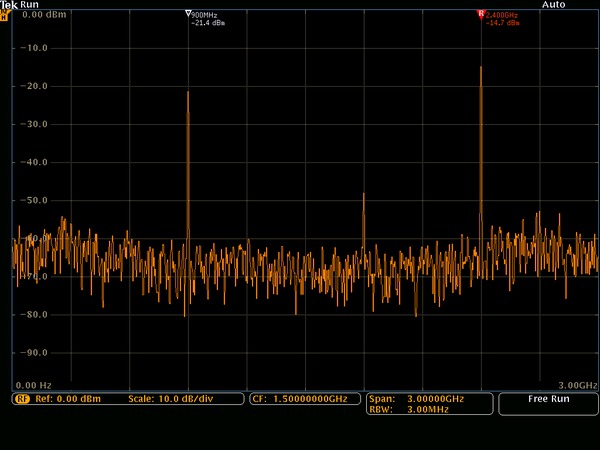Click the peak of the 2.4GHz spectral spike
This screenshot has width=600, height=450.
[481, 67]
